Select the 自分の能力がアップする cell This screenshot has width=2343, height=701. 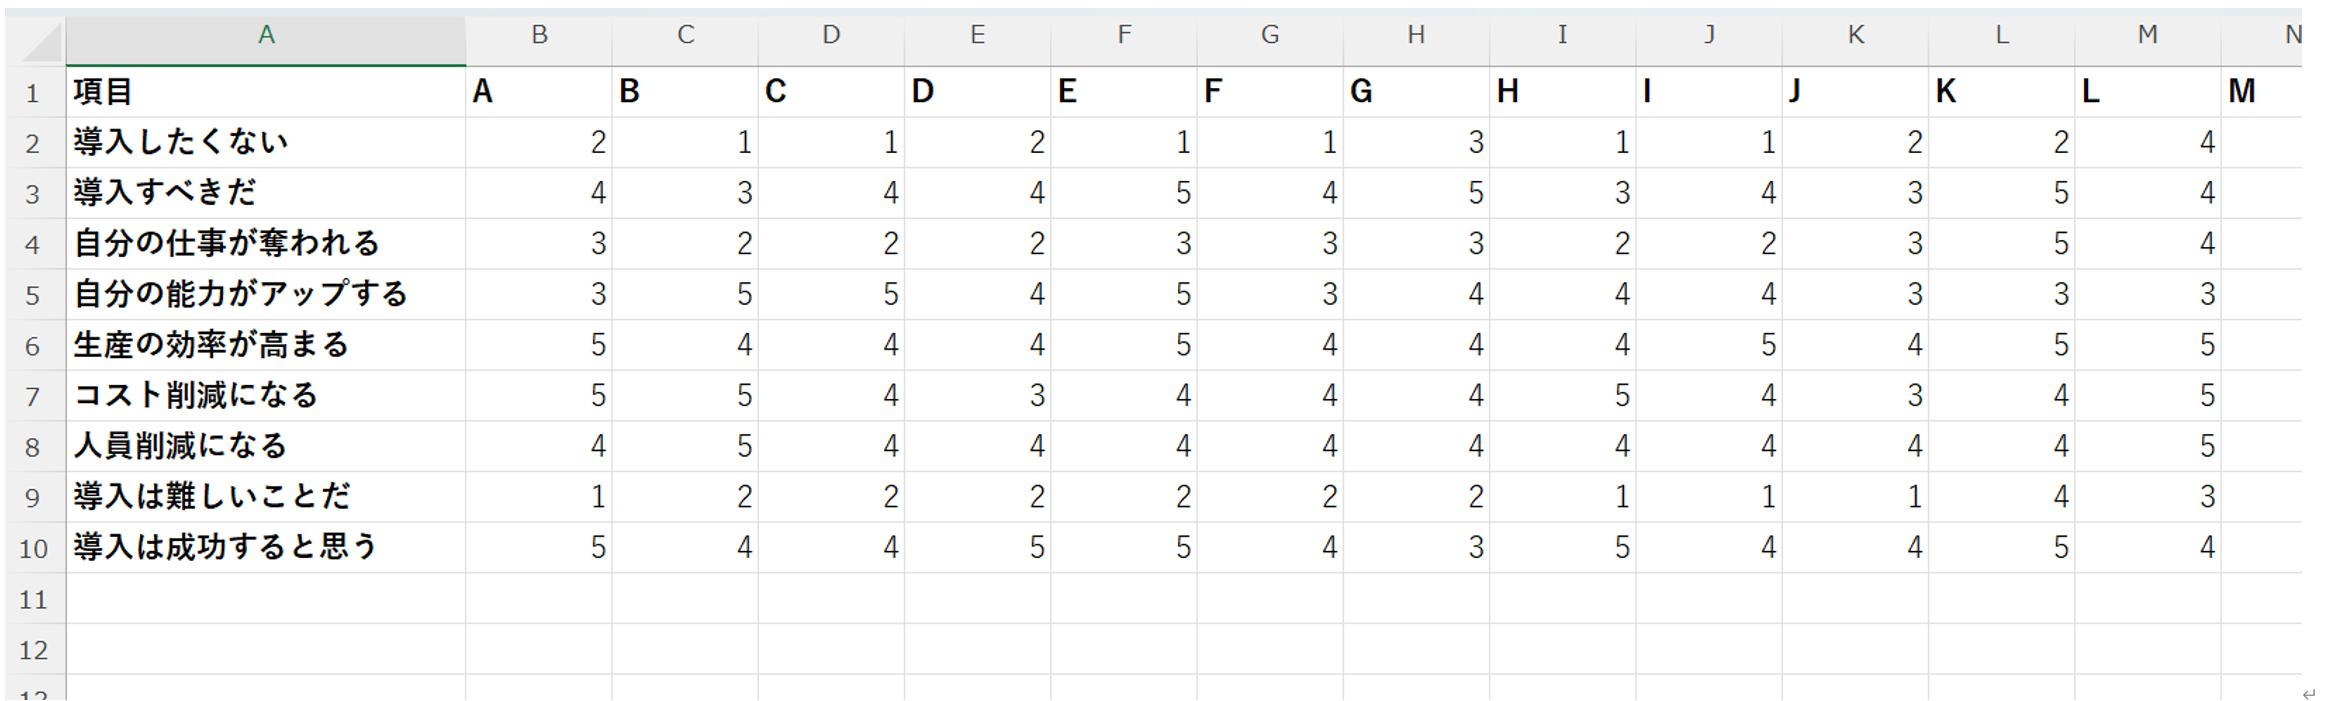tap(241, 294)
